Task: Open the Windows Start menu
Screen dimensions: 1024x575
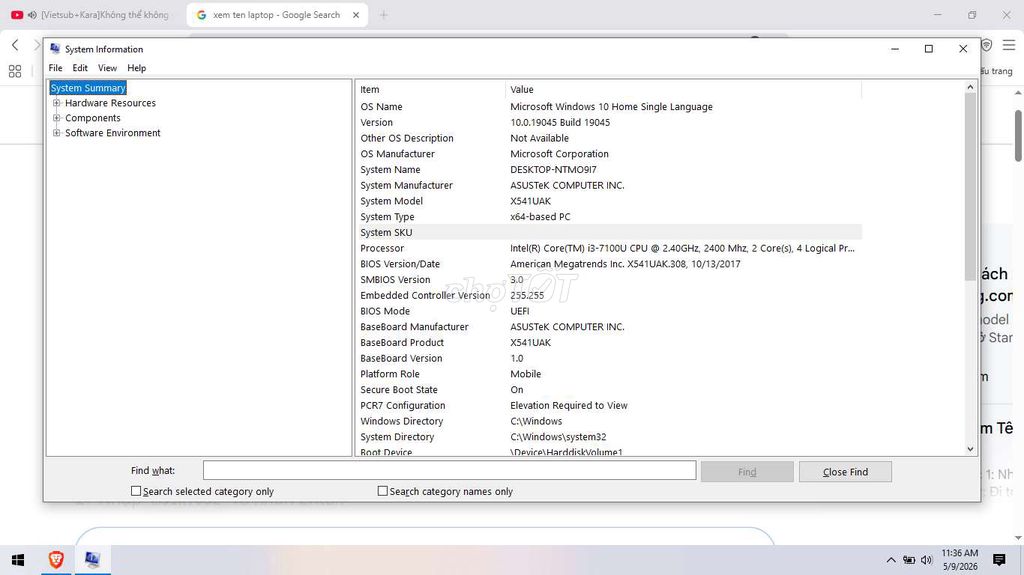Action: 18,560
